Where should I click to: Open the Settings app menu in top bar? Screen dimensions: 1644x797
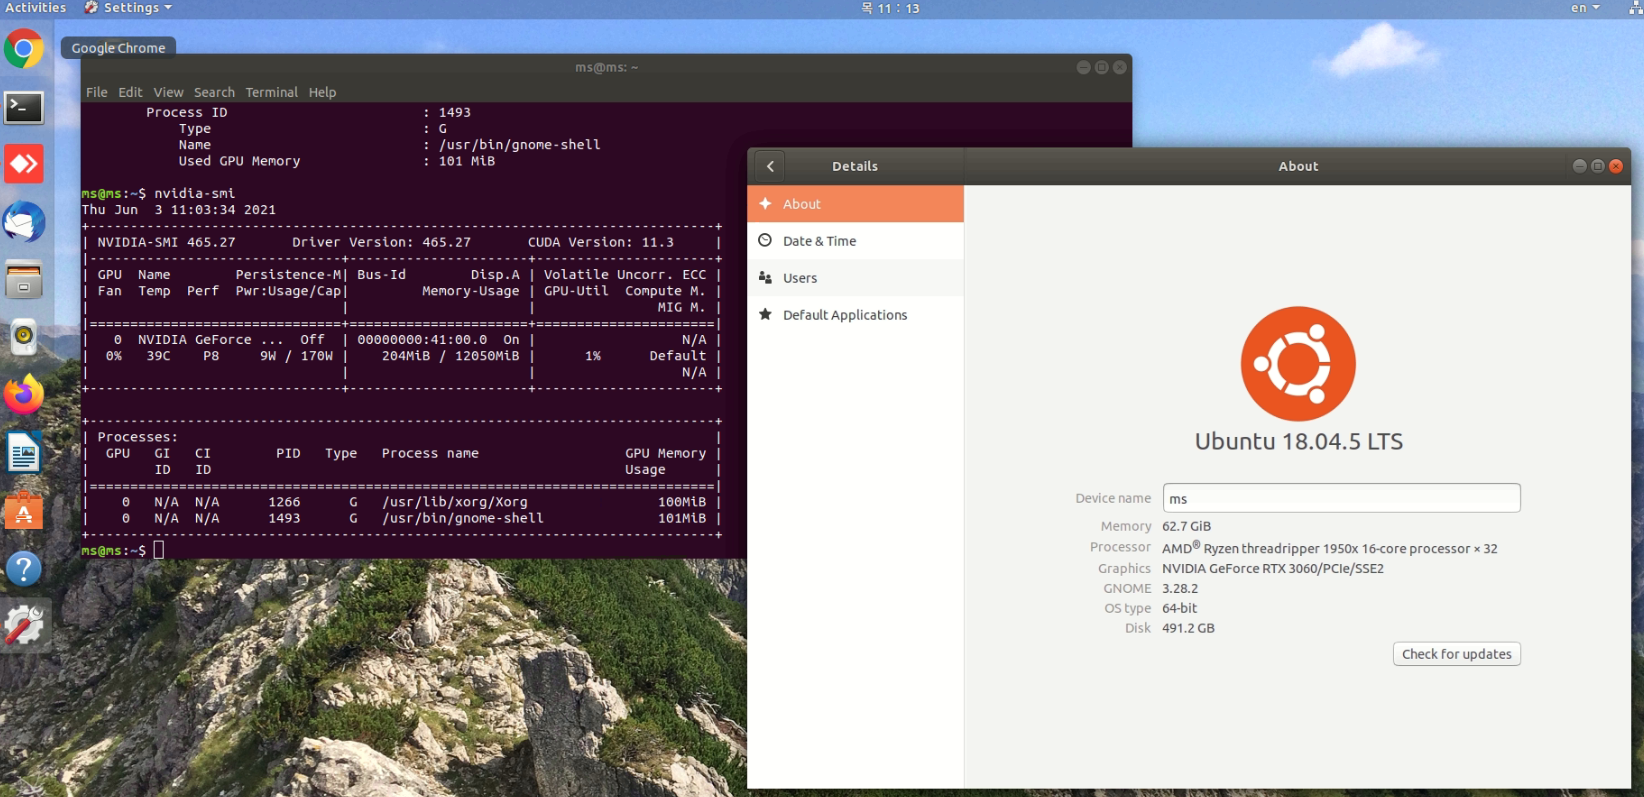(129, 8)
